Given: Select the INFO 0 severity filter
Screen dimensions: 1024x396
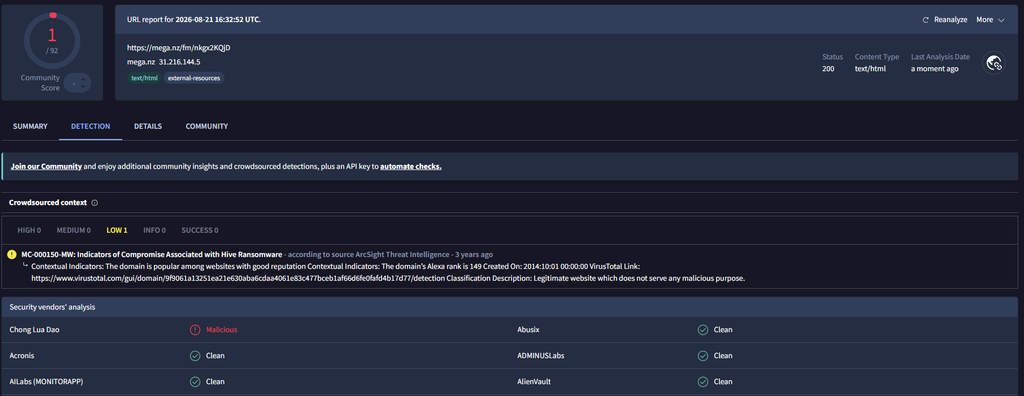Looking at the screenshot, I should [x=155, y=230].
